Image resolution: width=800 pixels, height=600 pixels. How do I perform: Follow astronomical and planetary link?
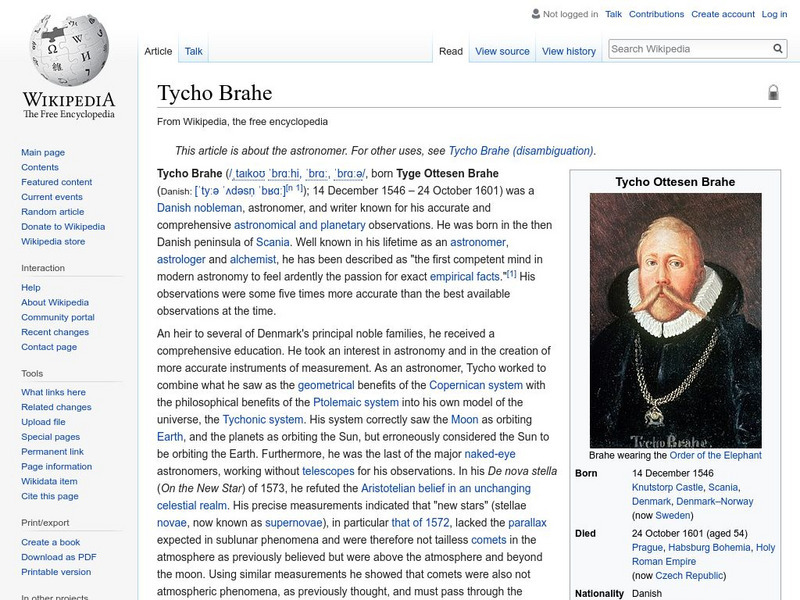coord(299,225)
